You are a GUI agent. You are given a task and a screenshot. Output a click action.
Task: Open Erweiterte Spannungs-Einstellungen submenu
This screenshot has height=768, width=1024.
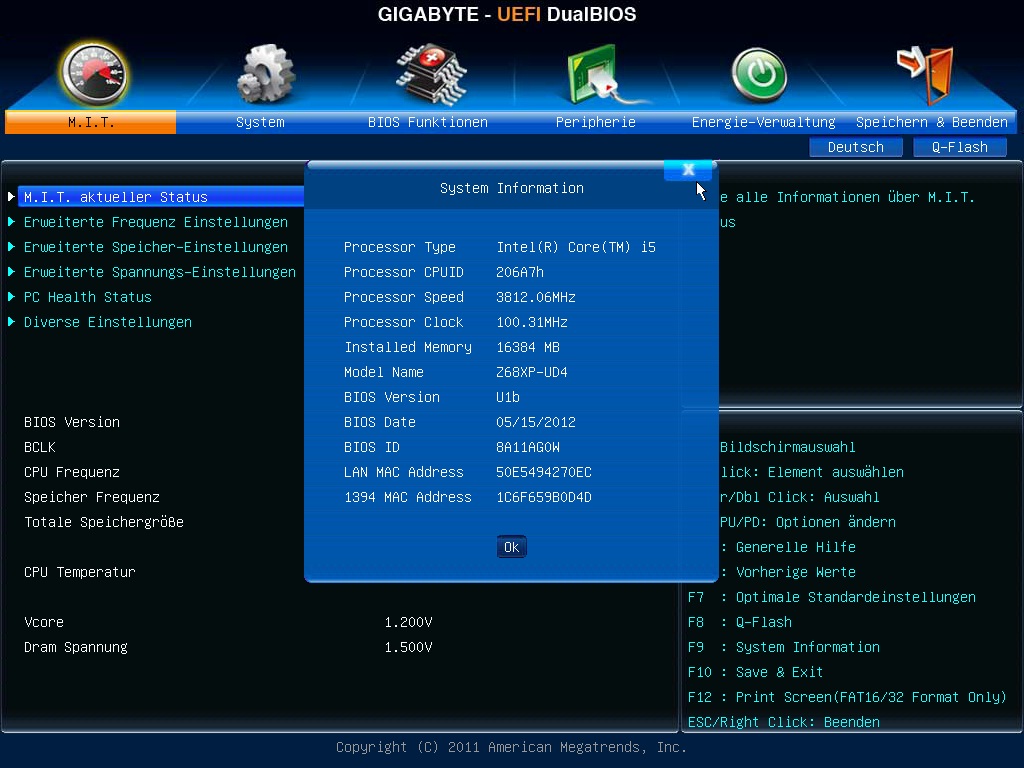tap(159, 272)
